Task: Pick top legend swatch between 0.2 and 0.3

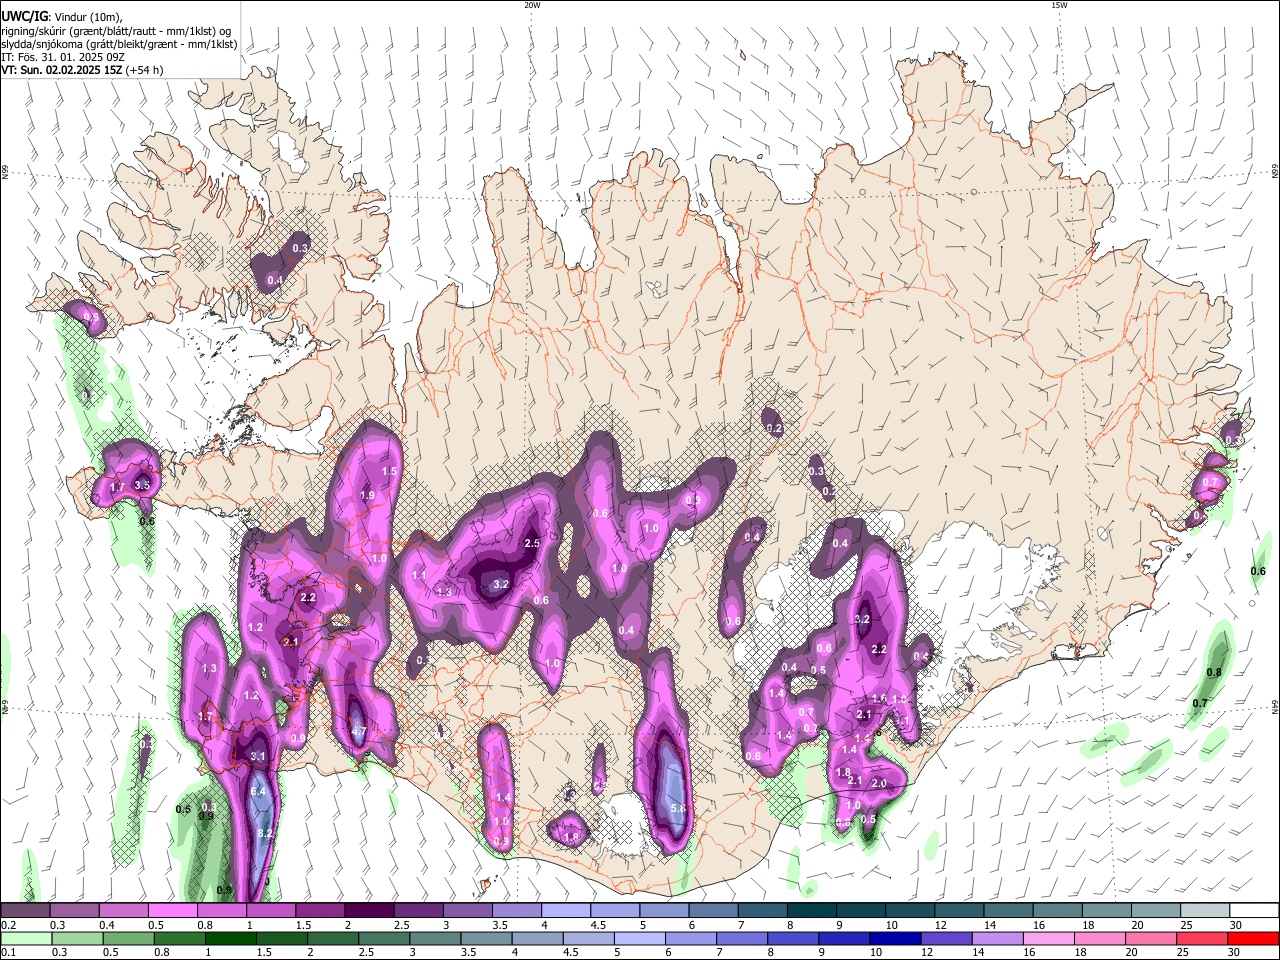Action: click(25, 911)
